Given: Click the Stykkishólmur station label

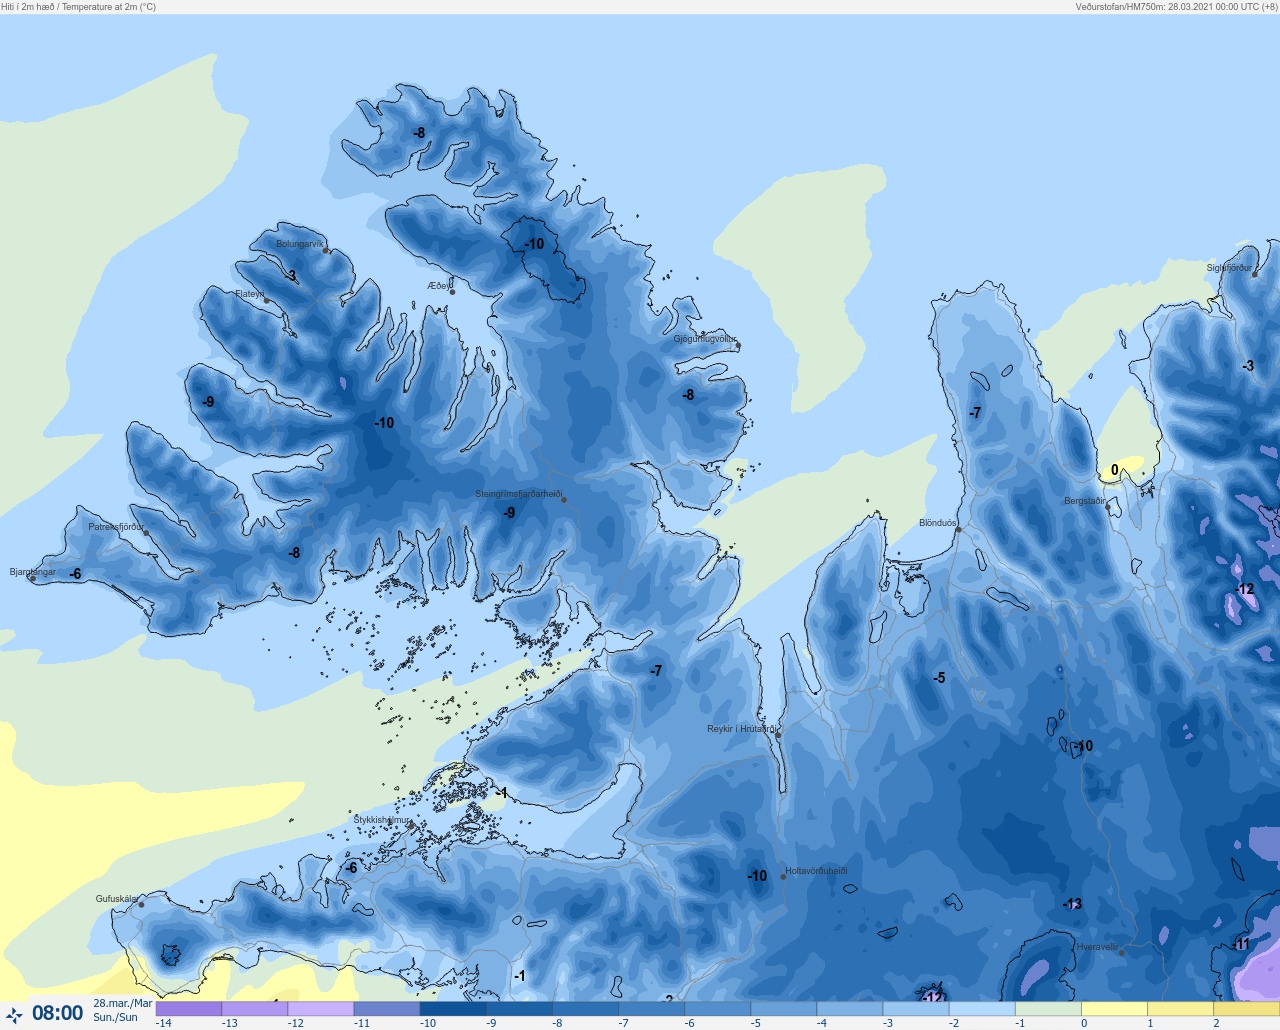Looking at the screenshot, I should (382, 820).
